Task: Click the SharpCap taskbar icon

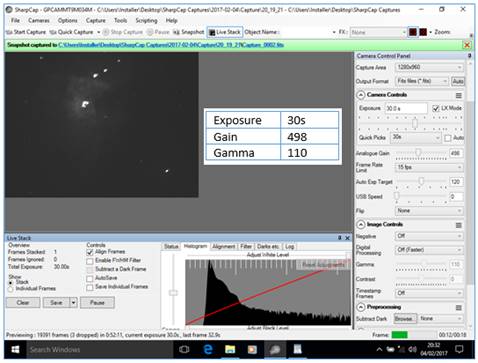Action: [x=275, y=349]
